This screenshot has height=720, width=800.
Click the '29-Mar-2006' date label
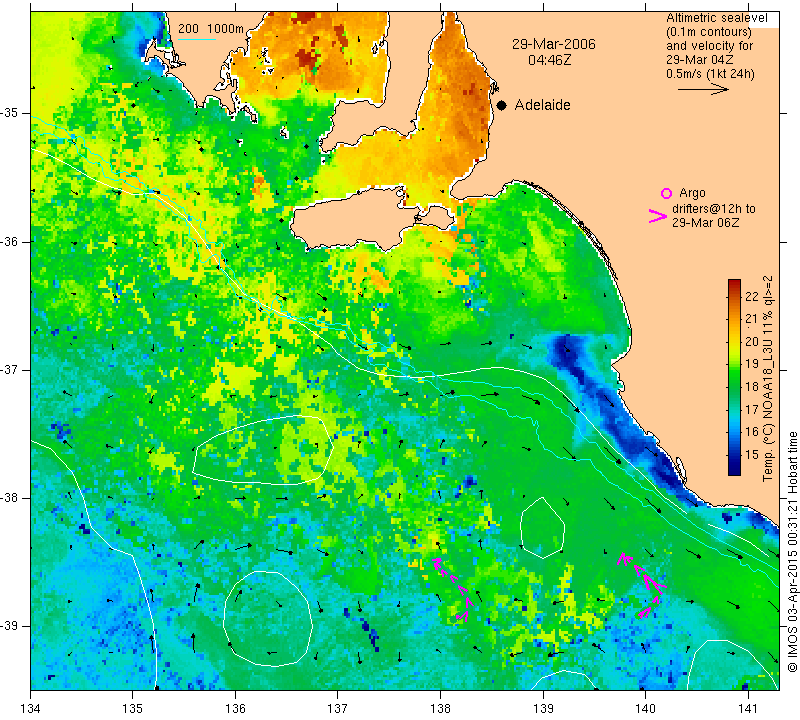[x=554, y=44]
